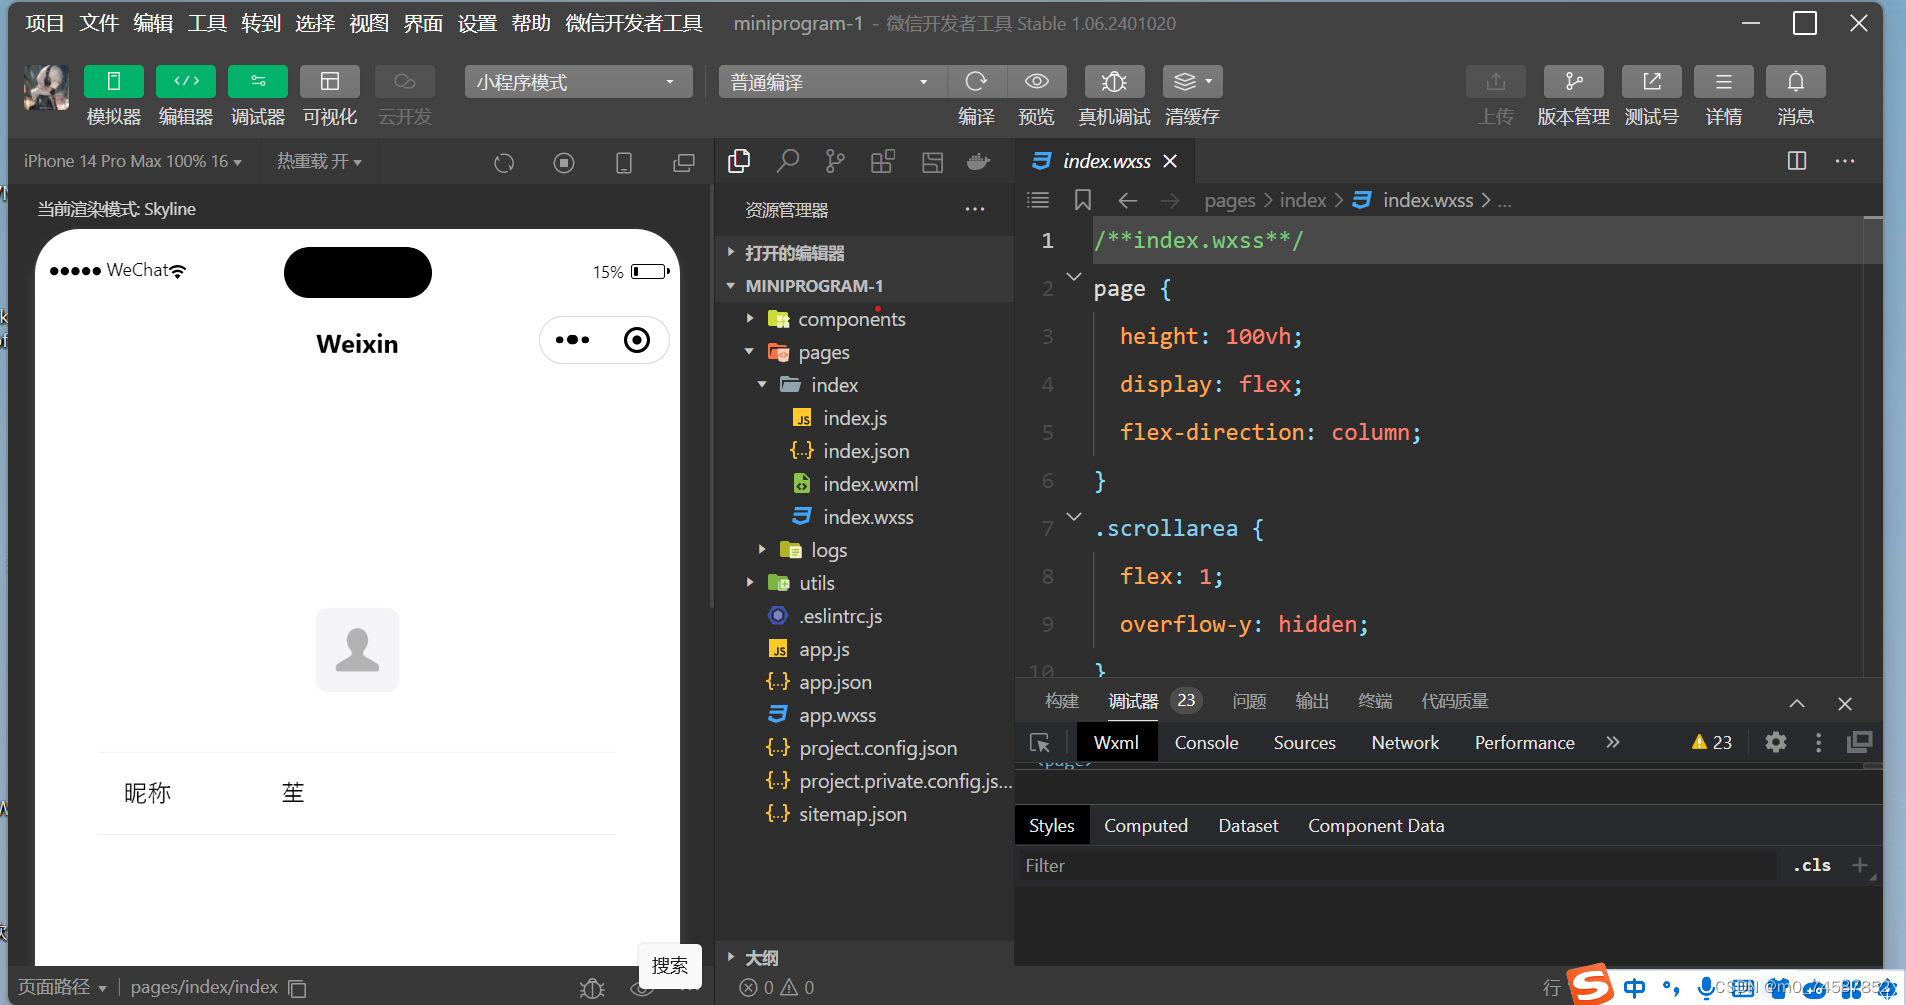Open 版本管理 version control
The width and height of the screenshot is (1906, 1005).
click(1573, 82)
